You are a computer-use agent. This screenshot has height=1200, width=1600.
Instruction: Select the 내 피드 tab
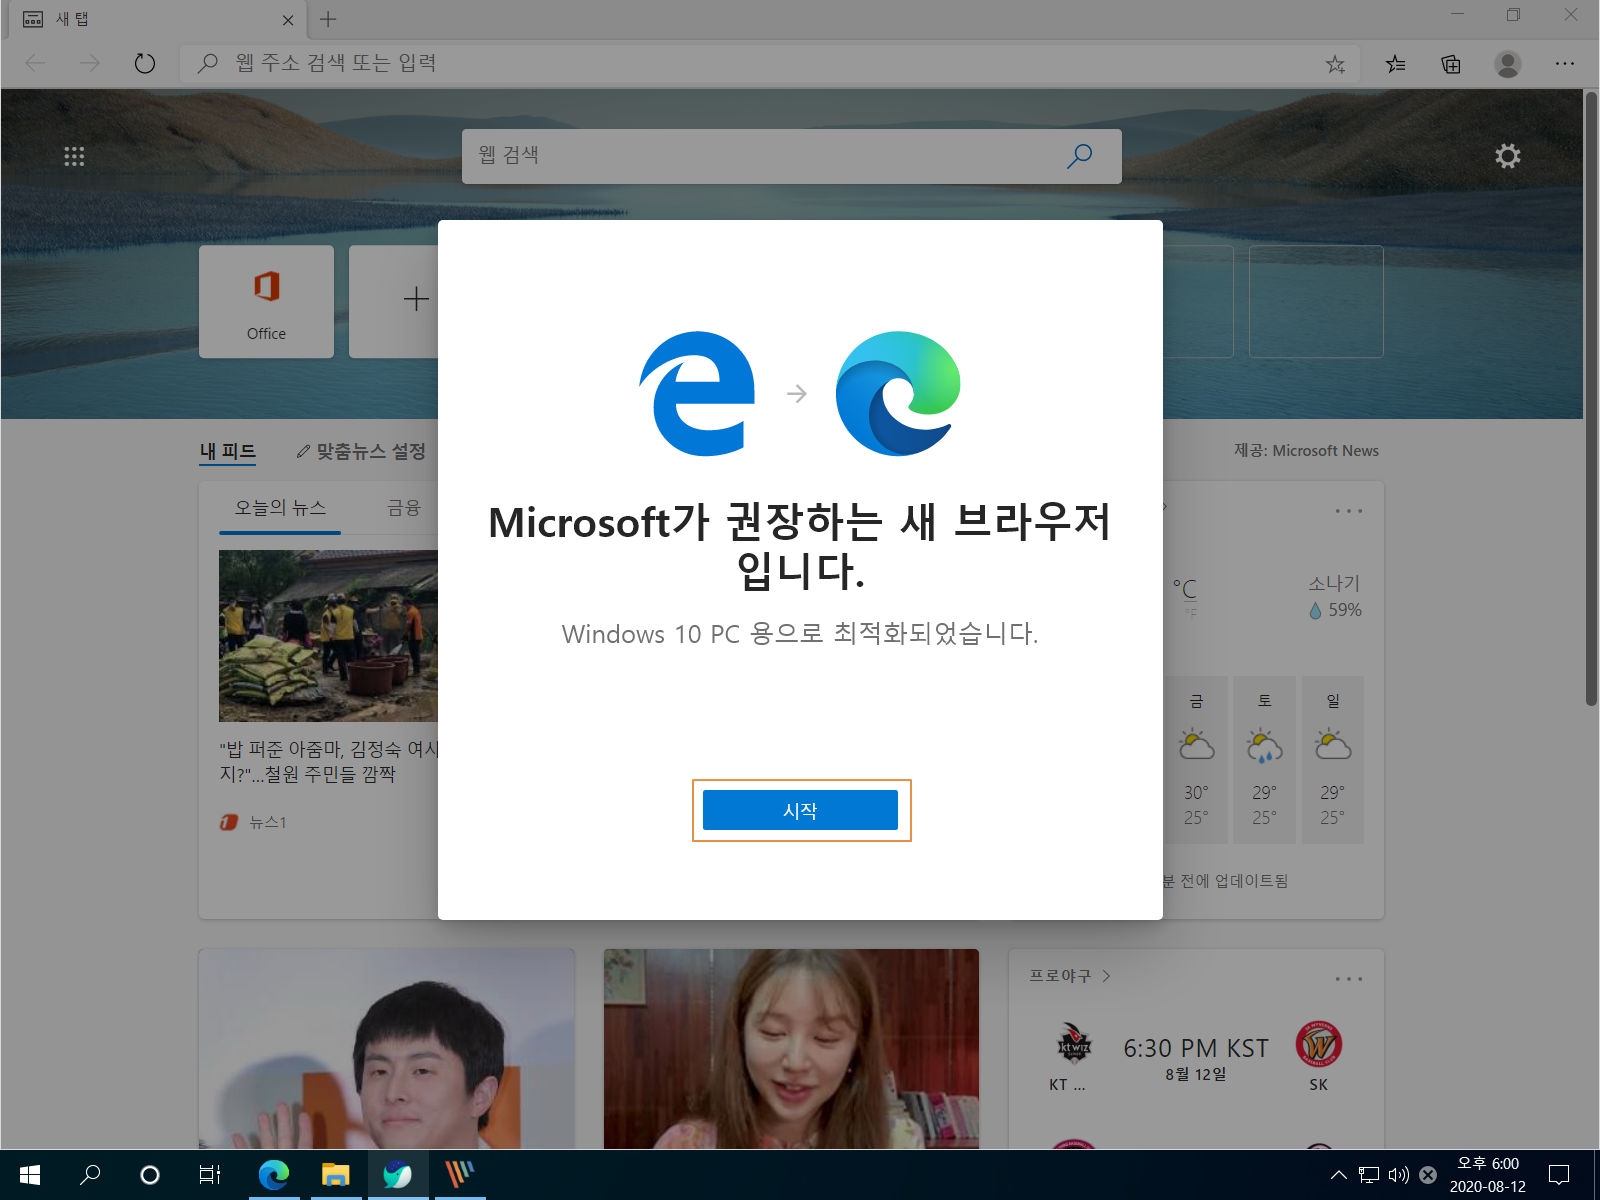click(228, 452)
